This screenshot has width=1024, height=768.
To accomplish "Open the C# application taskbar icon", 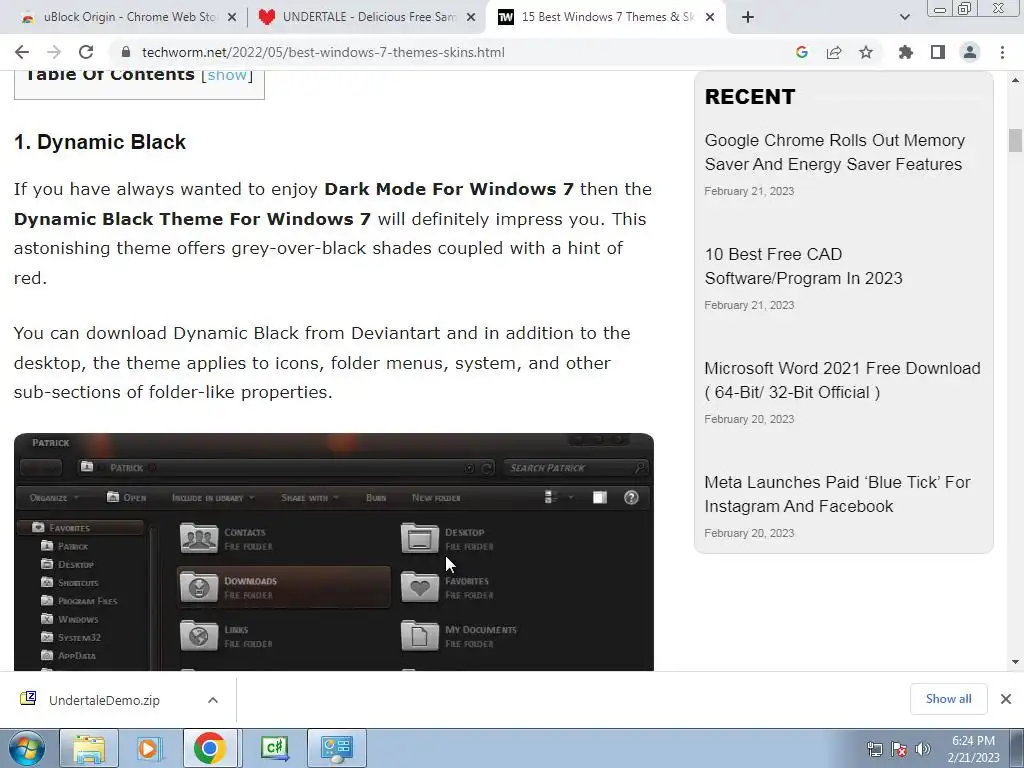I will [x=274, y=748].
